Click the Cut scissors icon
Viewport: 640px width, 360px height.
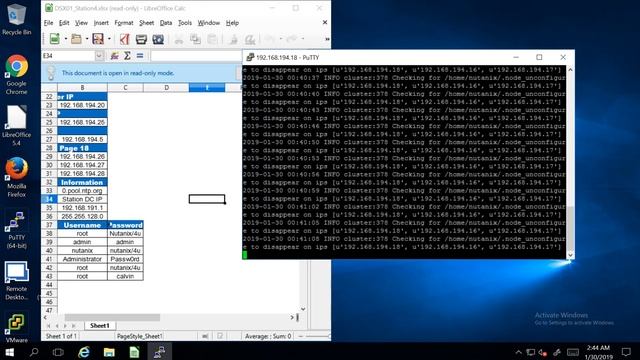pyautogui.click(x=179, y=39)
